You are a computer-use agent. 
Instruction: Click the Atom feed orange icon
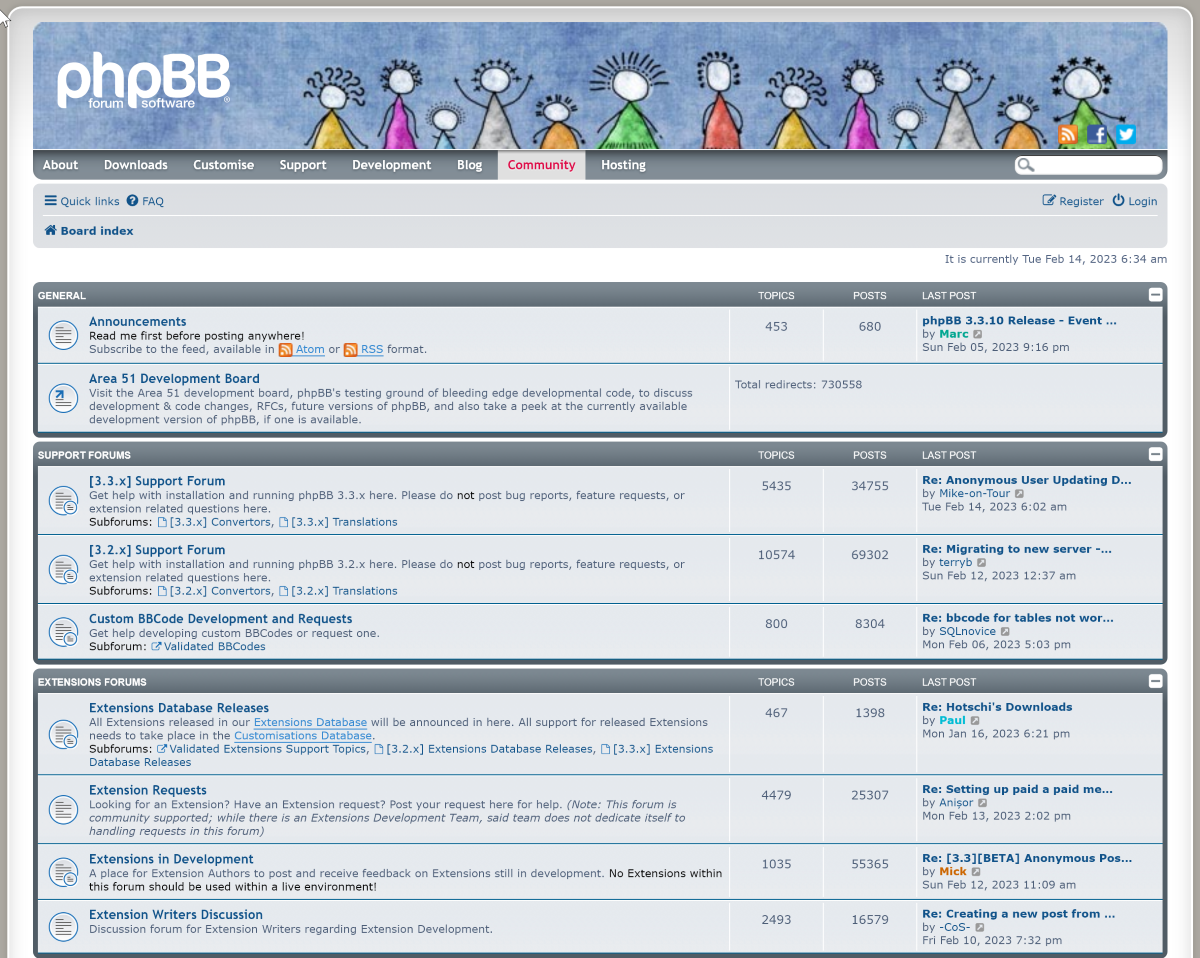pyautogui.click(x=285, y=350)
